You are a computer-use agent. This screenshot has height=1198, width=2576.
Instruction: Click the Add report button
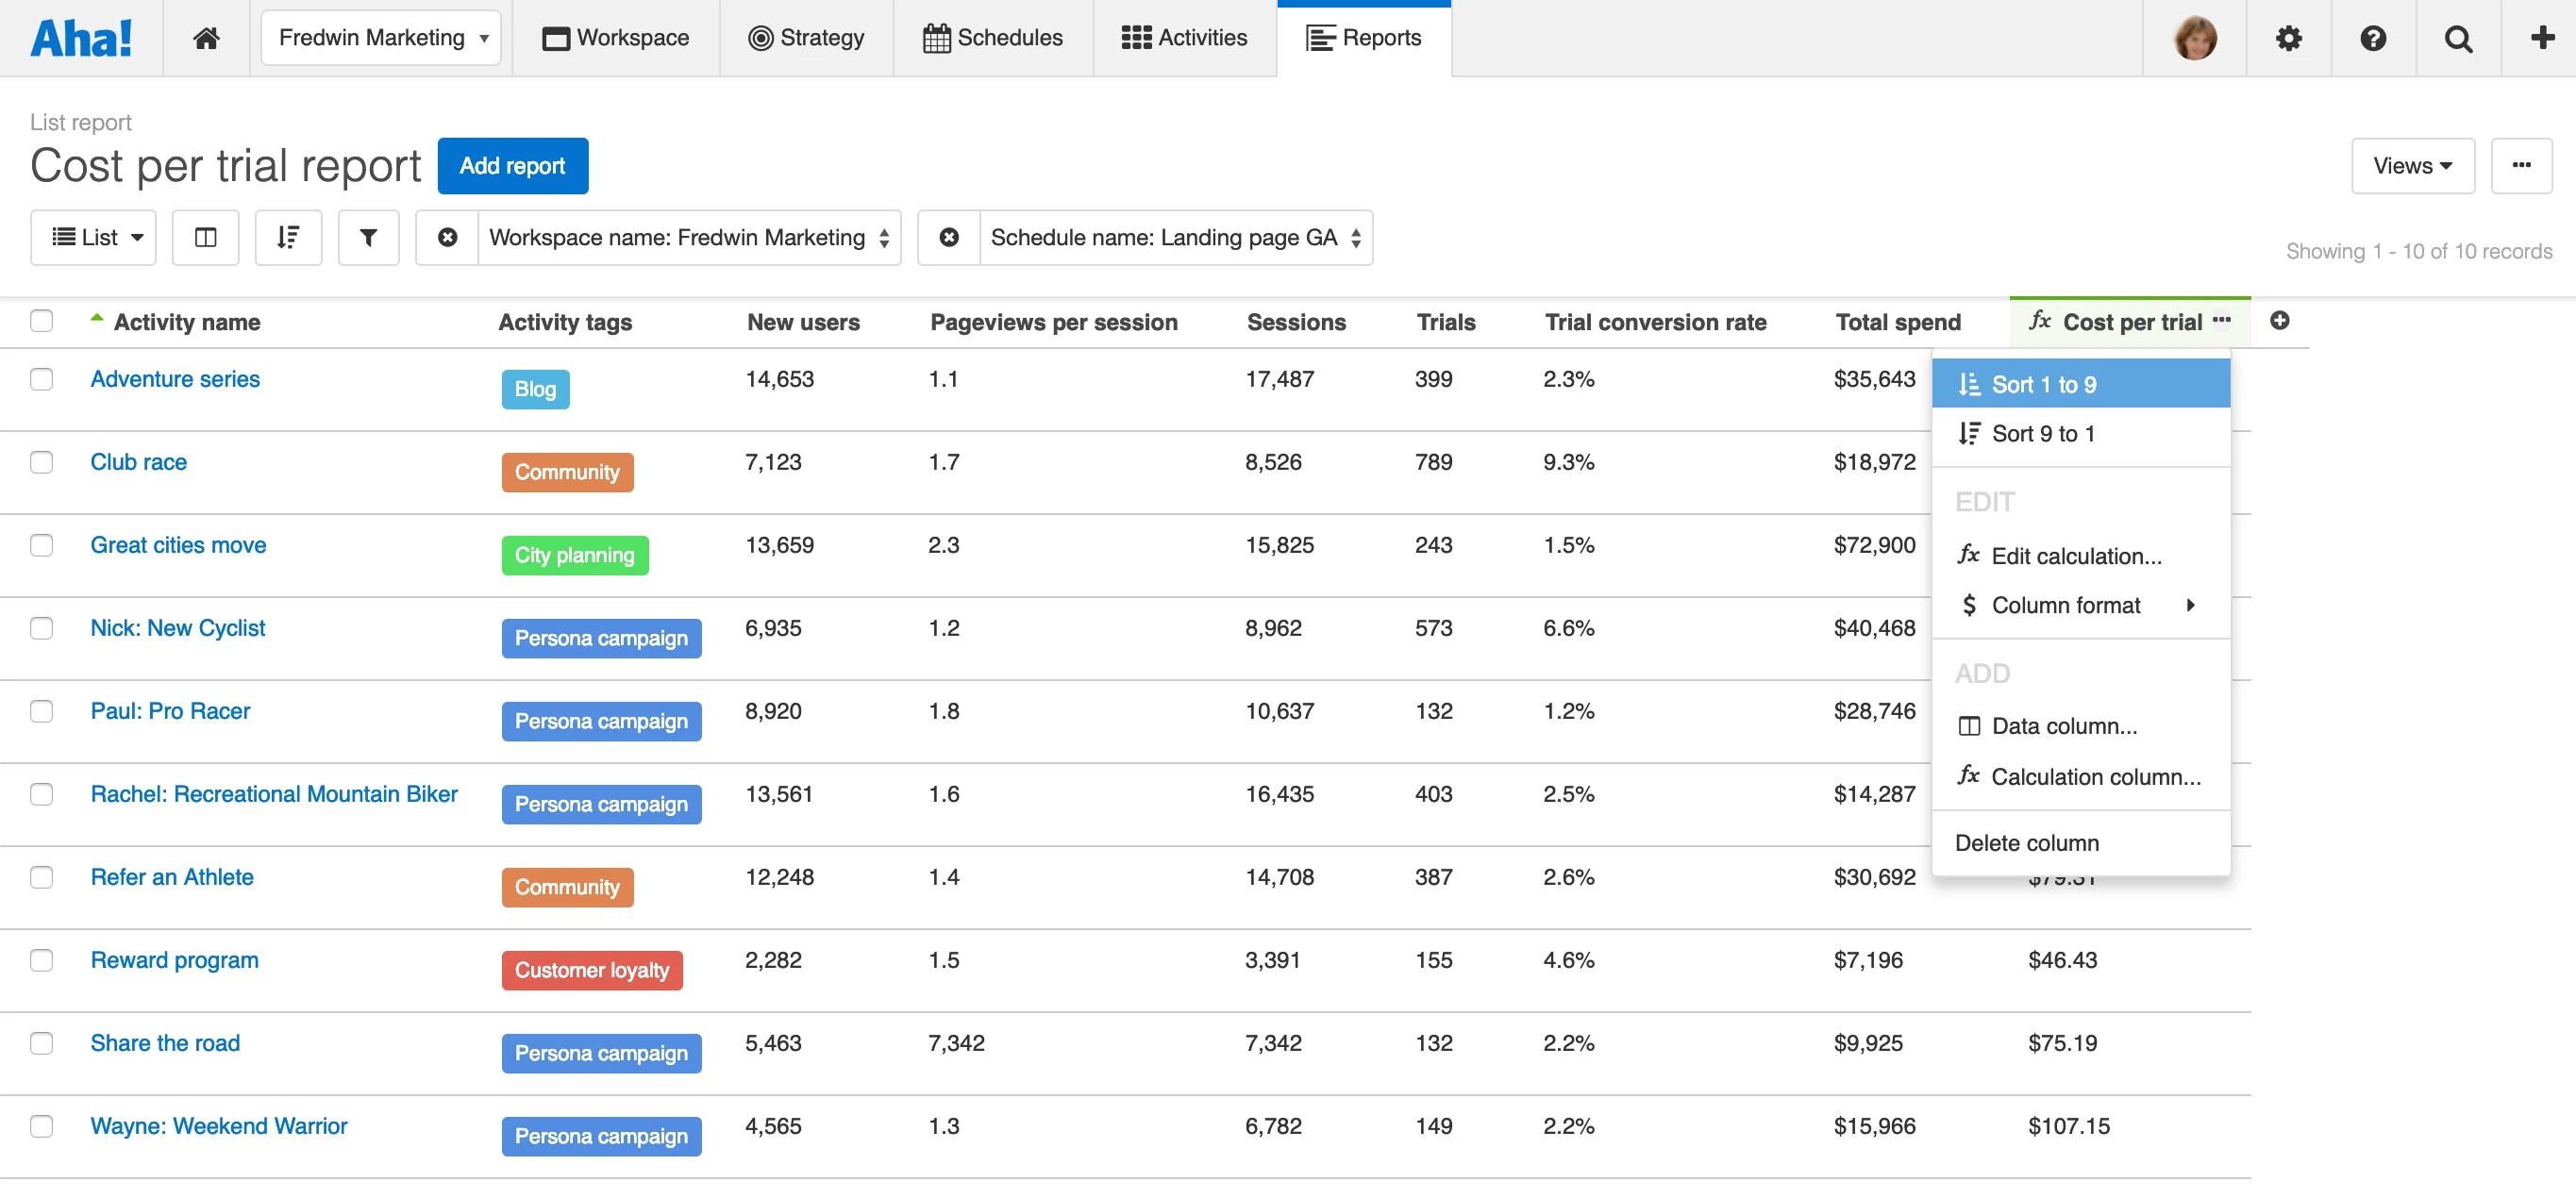pos(512,166)
